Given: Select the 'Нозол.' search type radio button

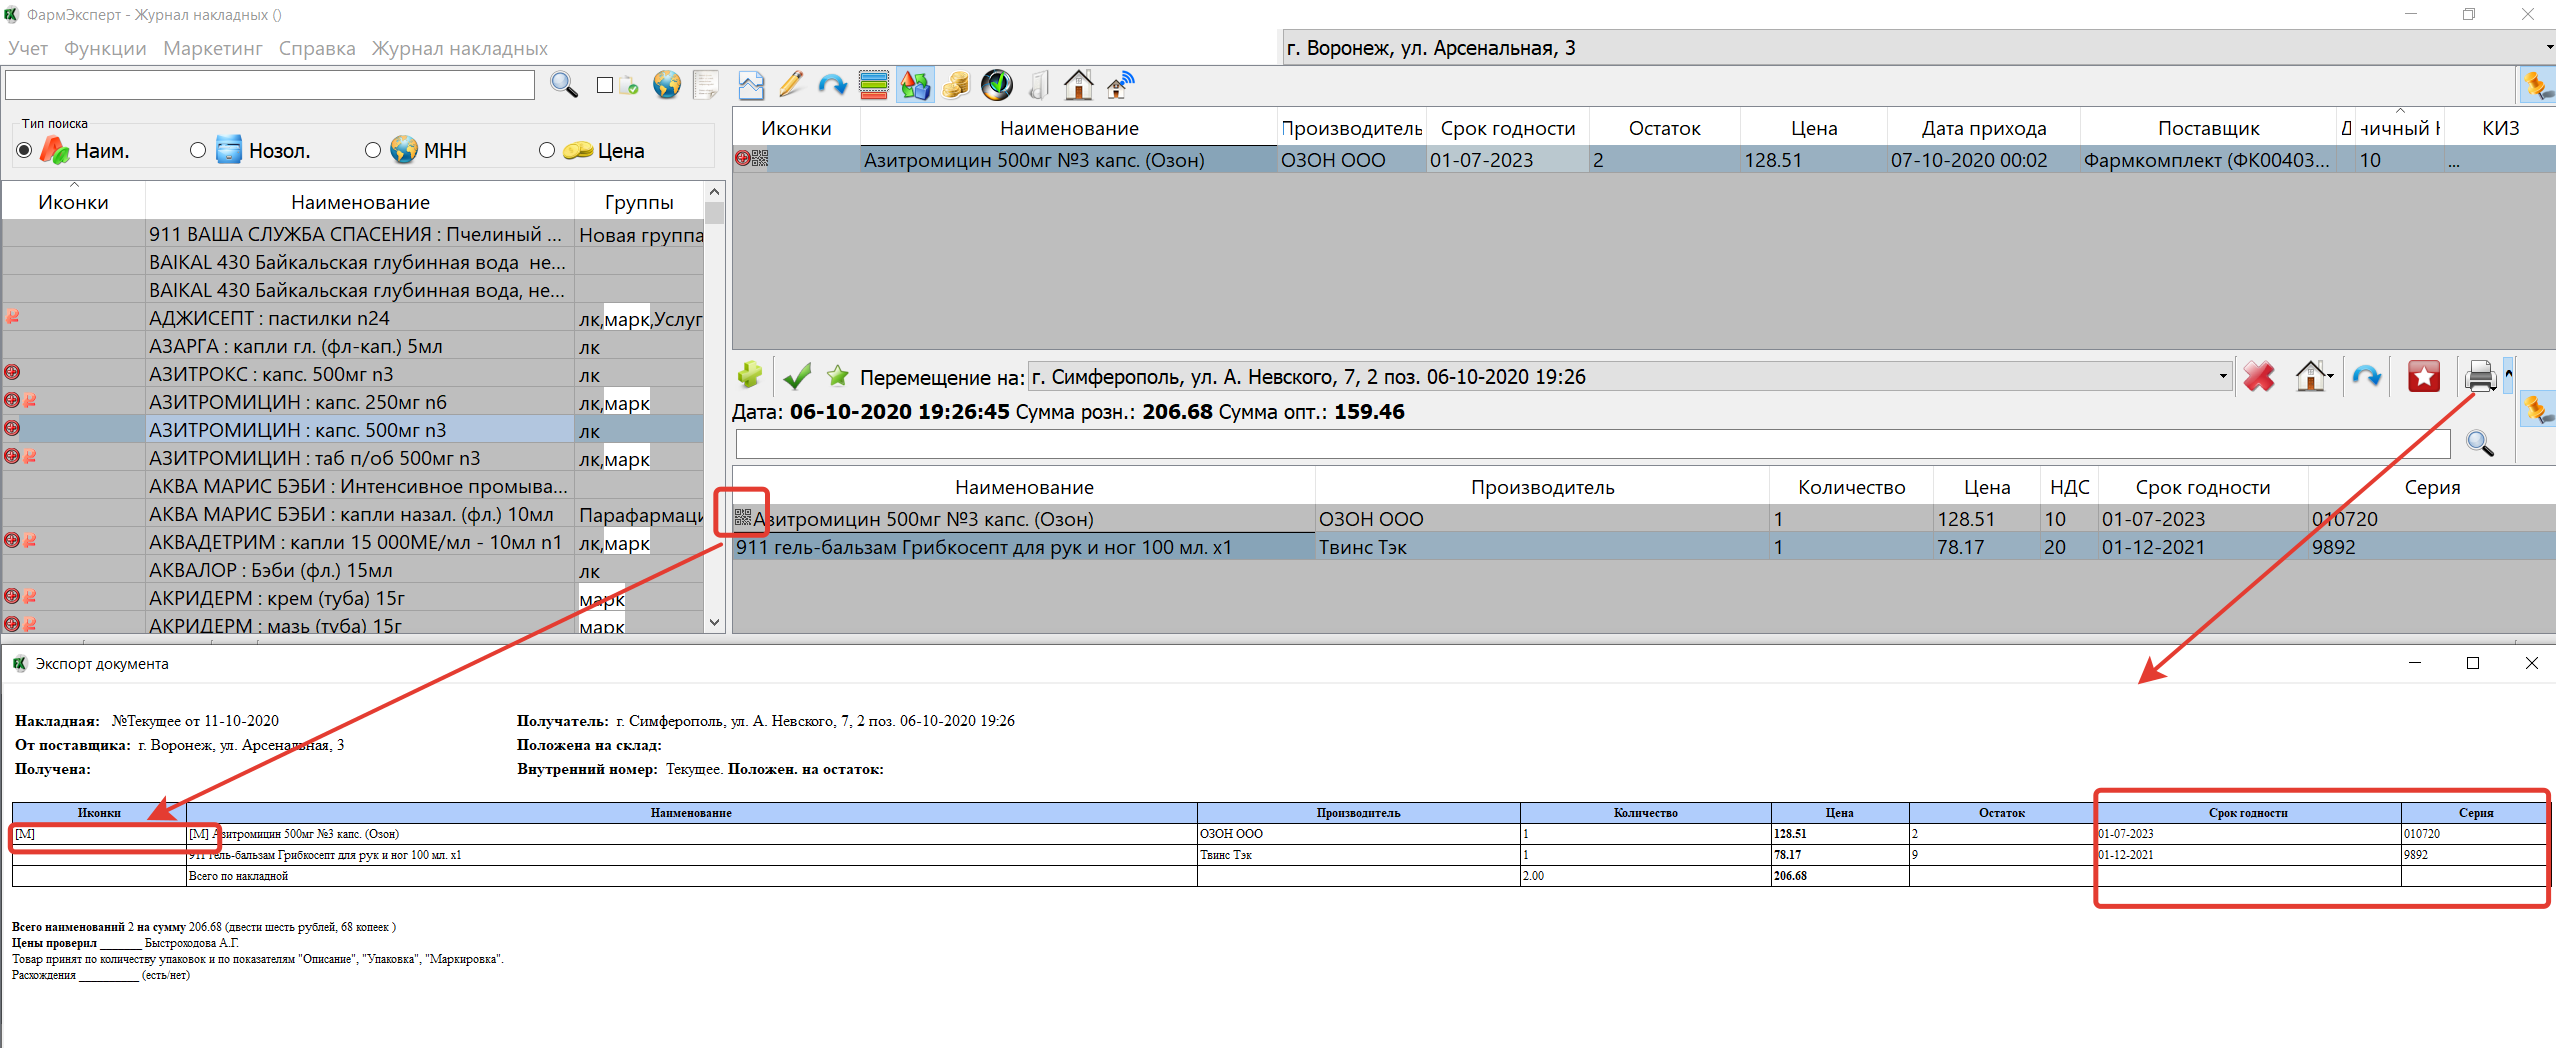Looking at the screenshot, I should click(x=198, y=150).
